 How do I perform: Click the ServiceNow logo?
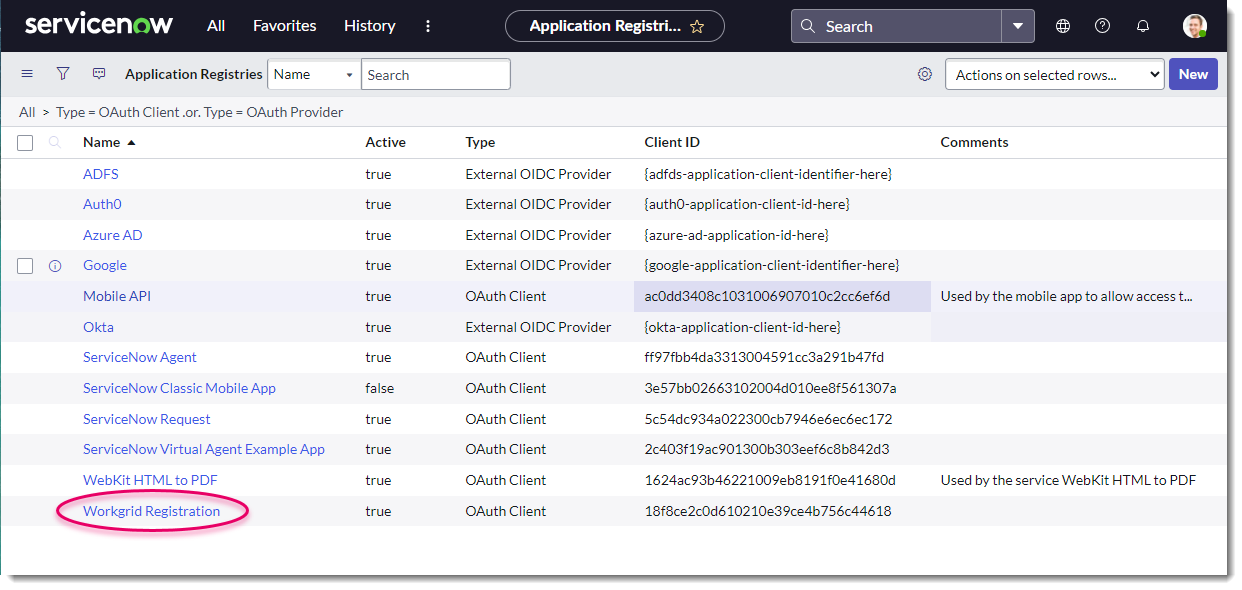[98, 25]
